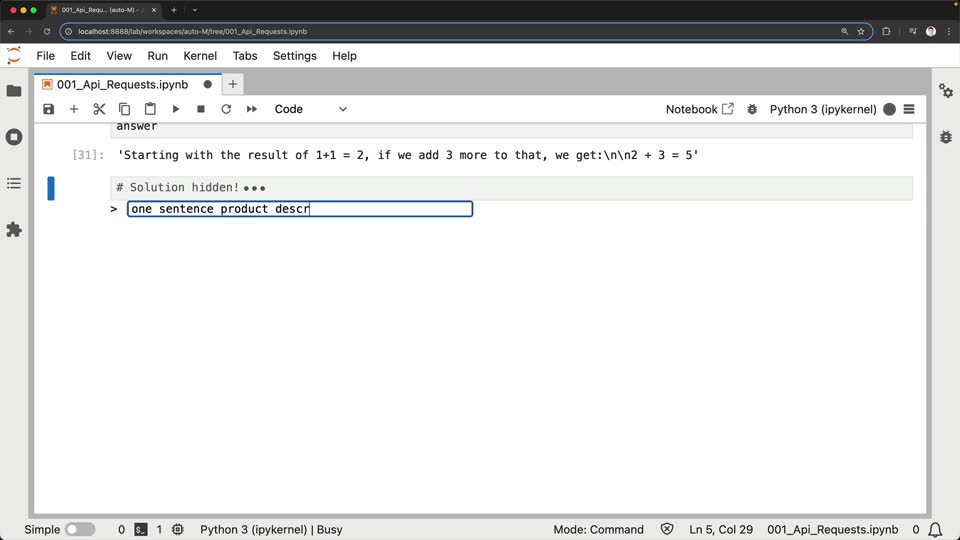Save the notebook with the disk icon
The width and height of the screenshot is (960, 540).
click(48, 109)
